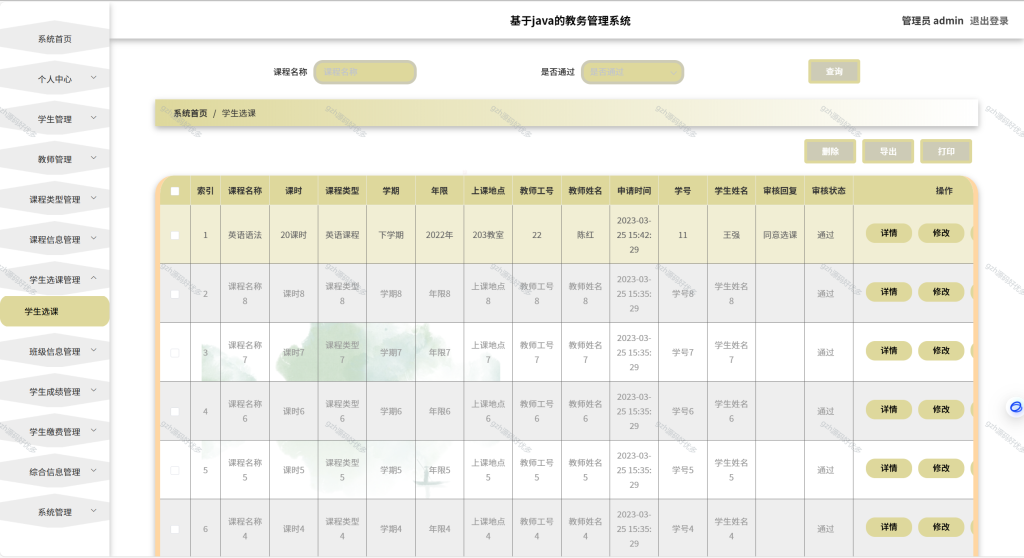Click the 申请时间 column header
The width and height of the screenshot is (1024, 558).
tap(634, 191)
